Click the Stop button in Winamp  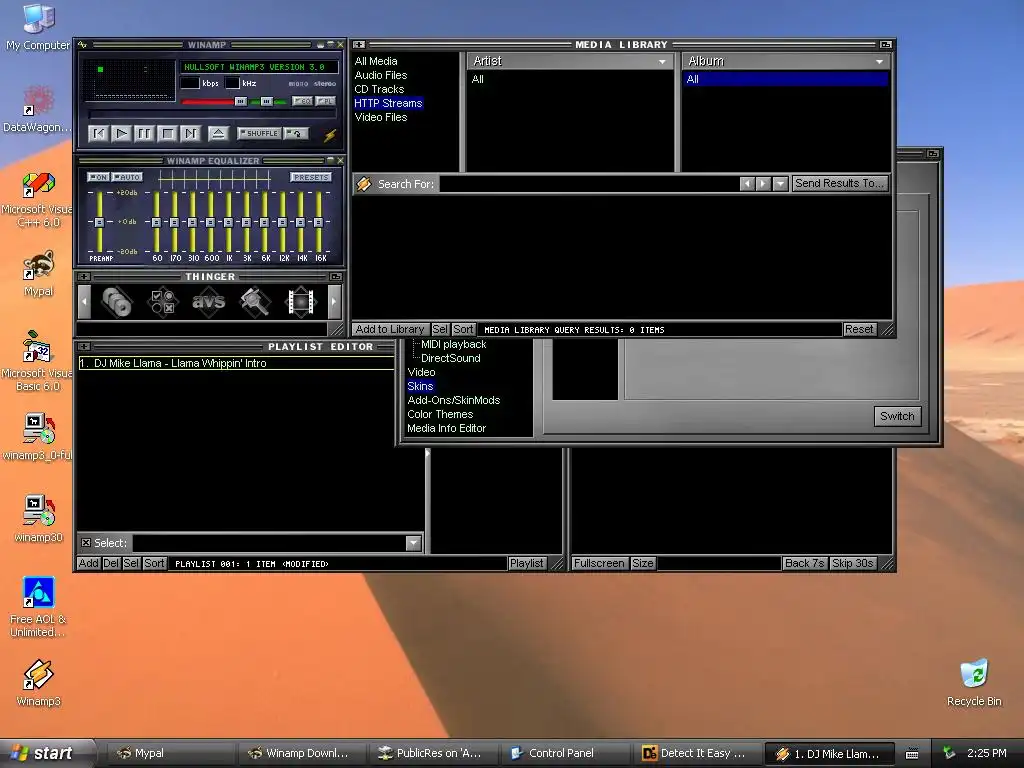pyautogui.click(x=168, y=134)
